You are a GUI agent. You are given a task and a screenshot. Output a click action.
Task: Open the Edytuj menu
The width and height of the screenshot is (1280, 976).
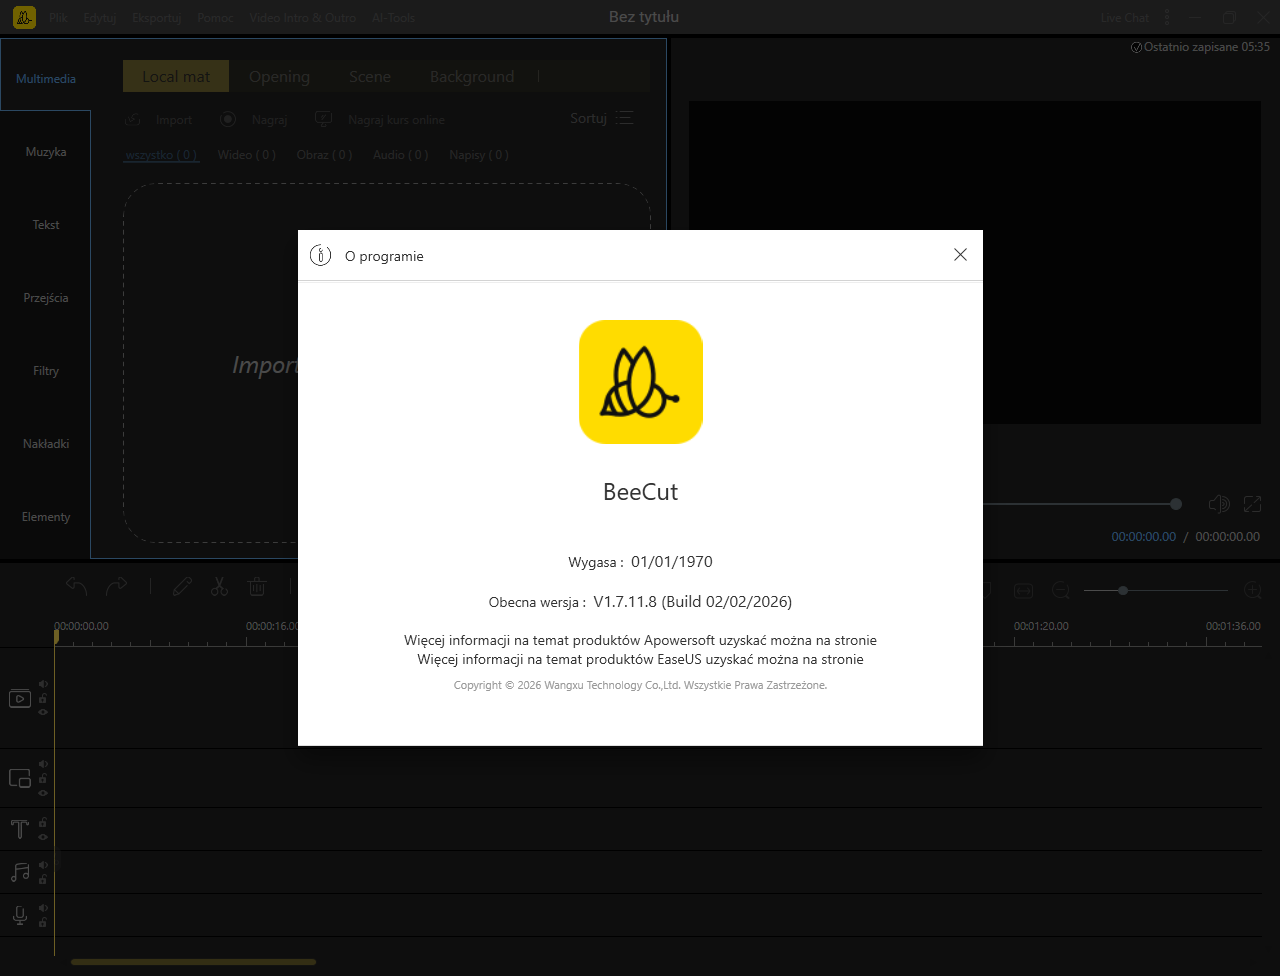point(100,18)
